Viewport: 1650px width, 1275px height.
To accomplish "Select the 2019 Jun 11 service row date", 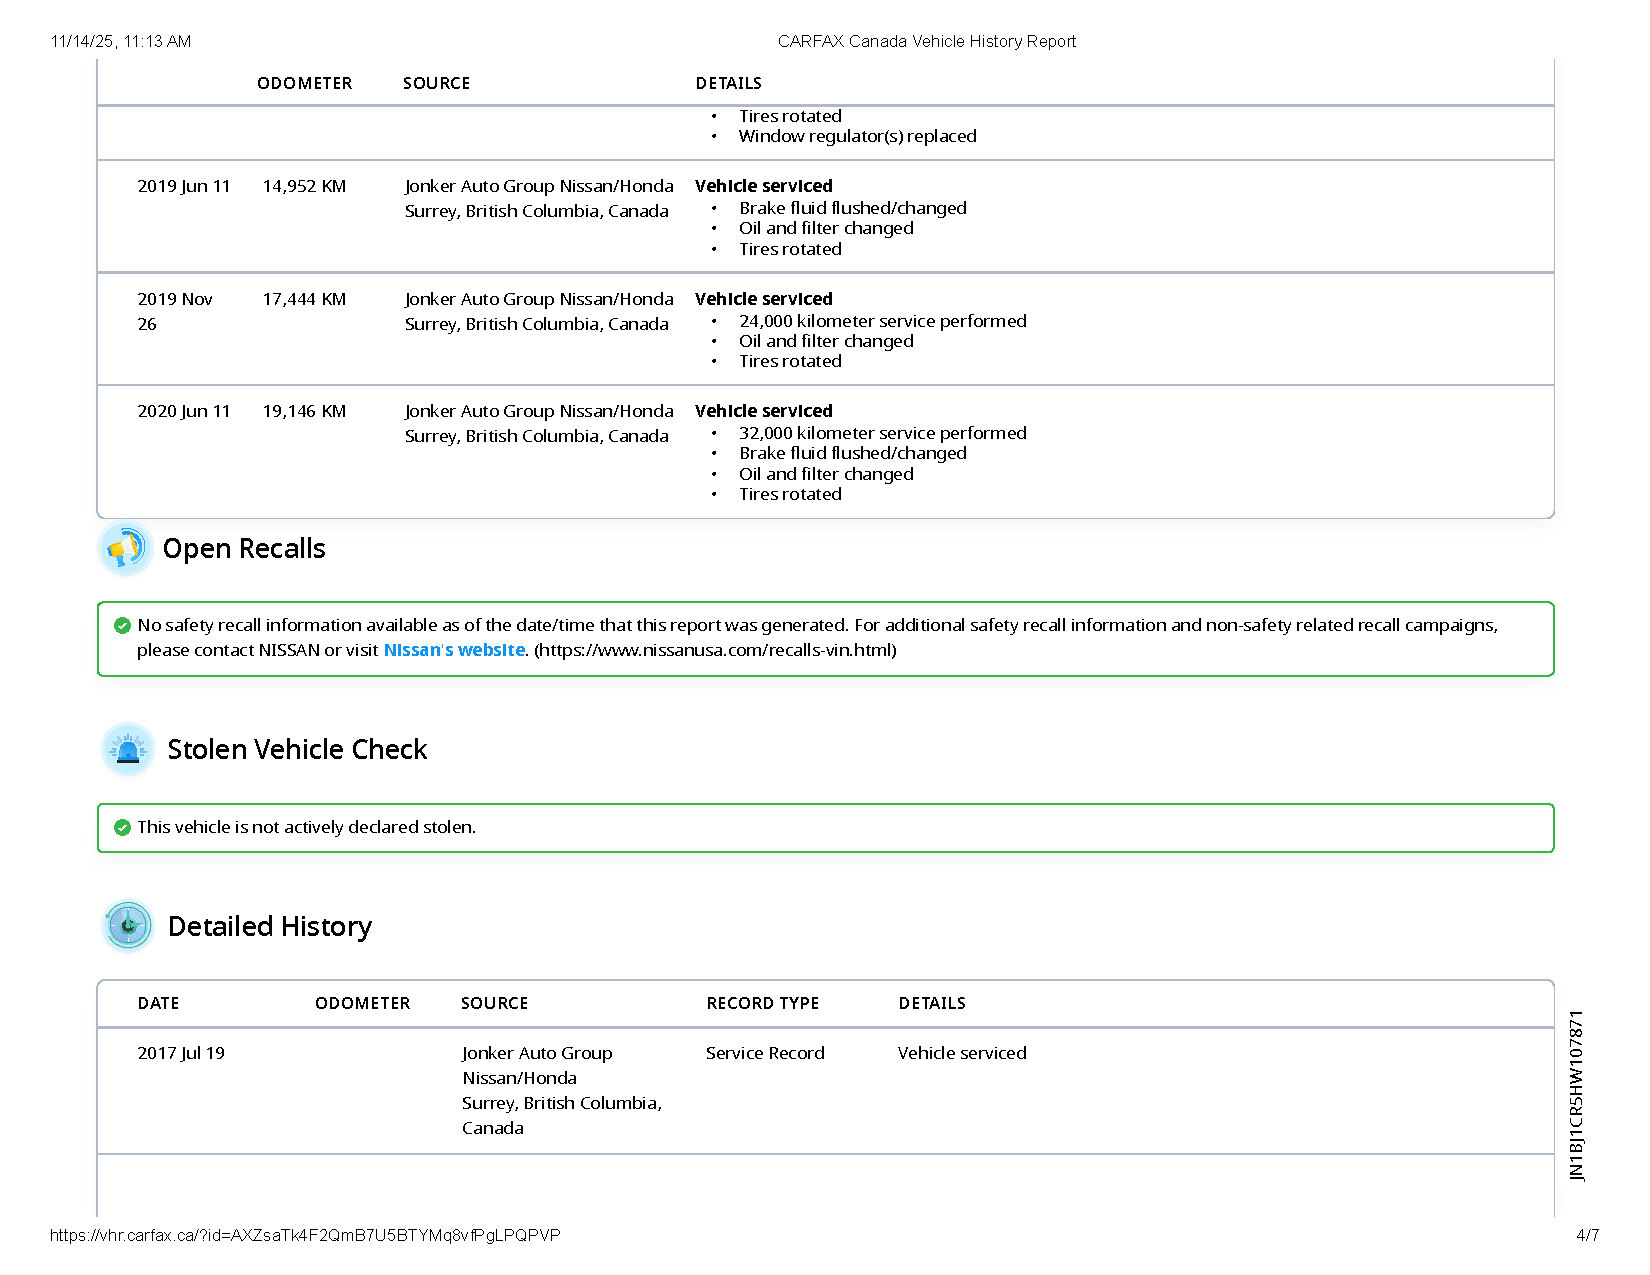I will click(183, 187).
